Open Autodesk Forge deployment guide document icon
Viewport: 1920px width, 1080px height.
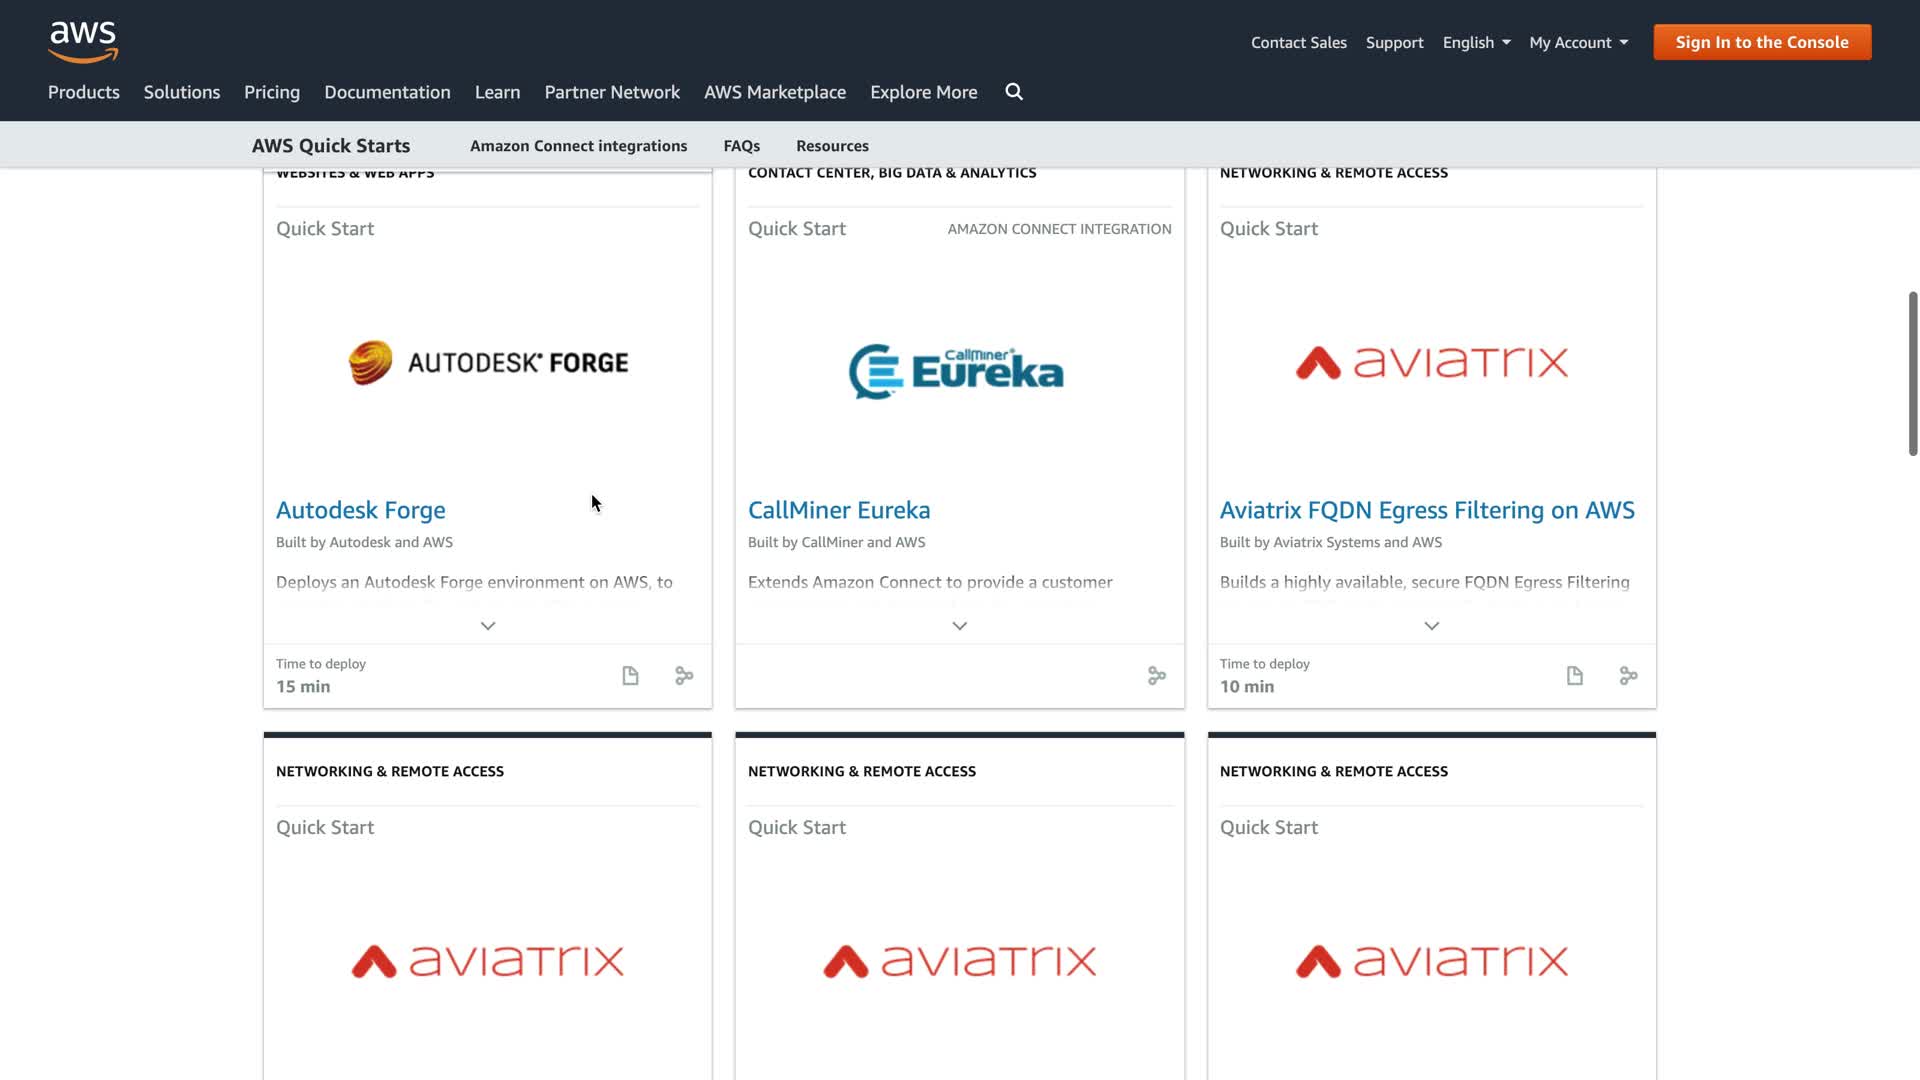pos(630,676)
